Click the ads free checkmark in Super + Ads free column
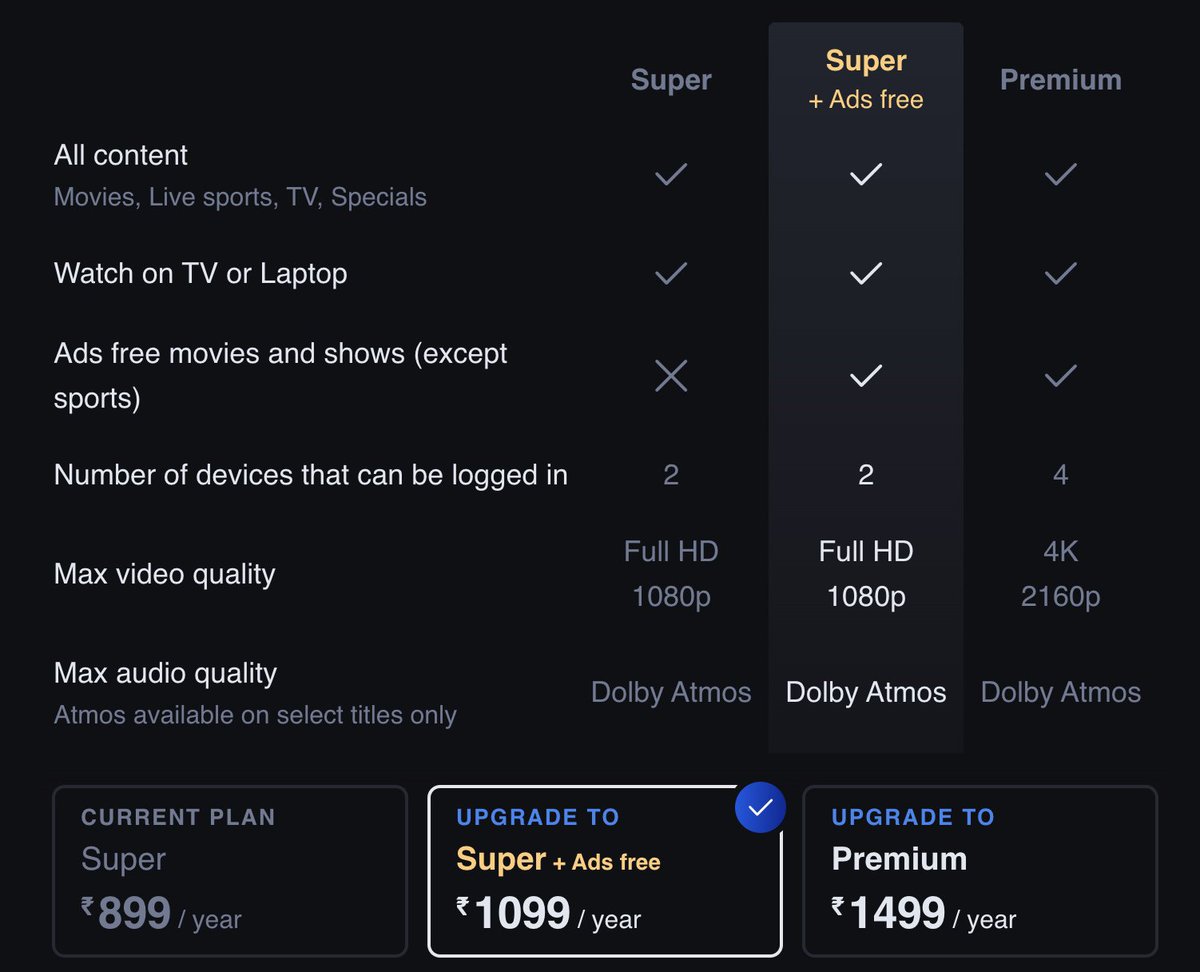The height and width of the screenshot is (972, 1200). pos(866,376)
